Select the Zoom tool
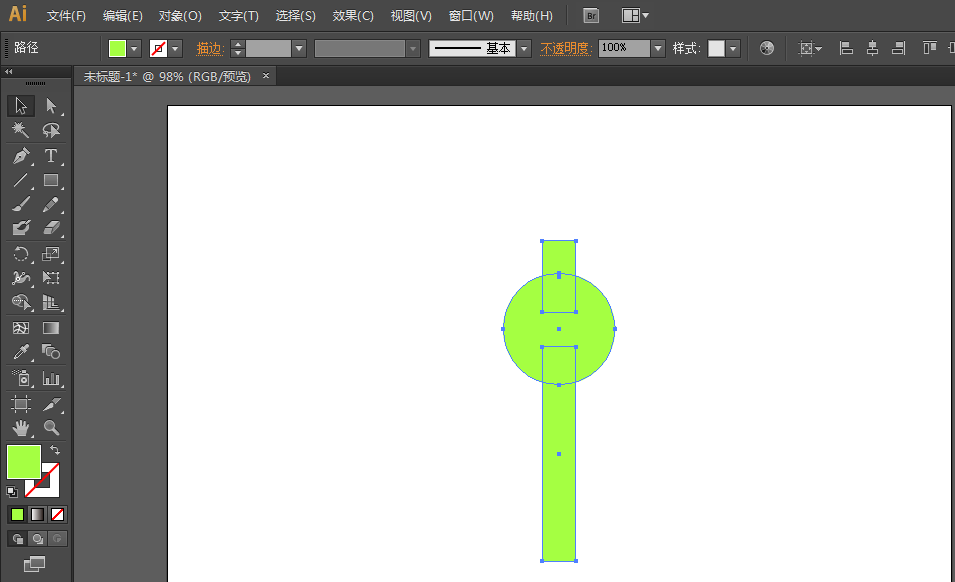Image resolution: width=955 pixels, height=582 pixels. 51,428
